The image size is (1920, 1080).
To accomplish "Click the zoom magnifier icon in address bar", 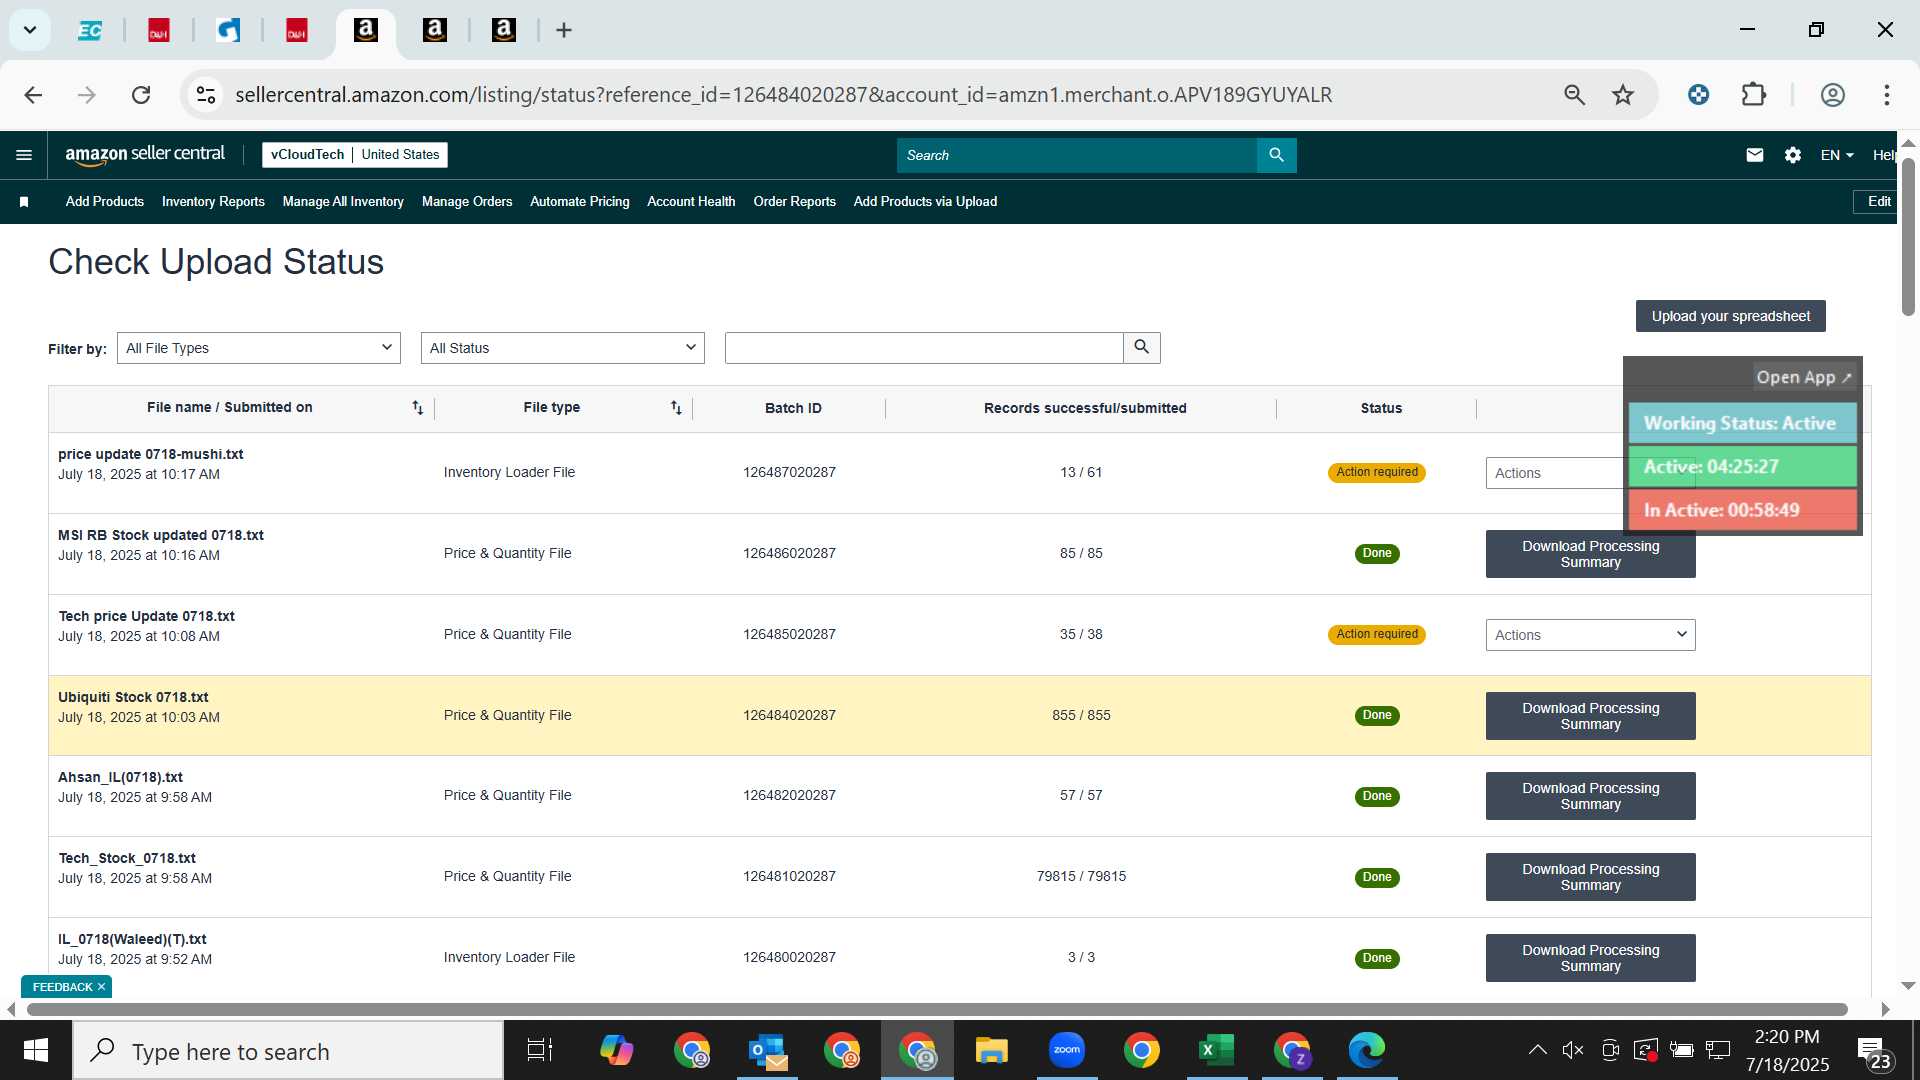I will [1575, 95].
